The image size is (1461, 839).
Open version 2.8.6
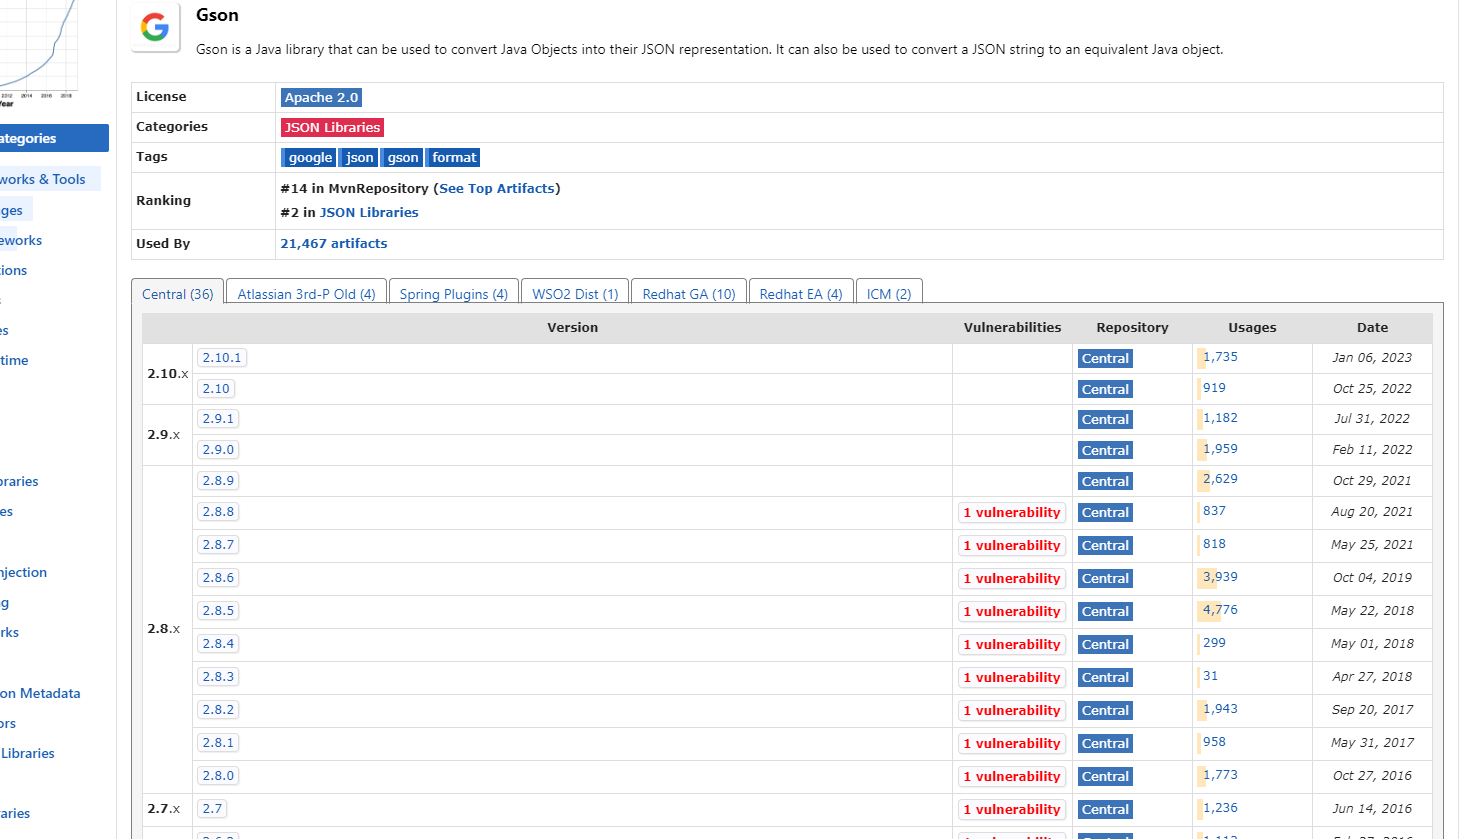pyautogui.click(x=218, y=578)
